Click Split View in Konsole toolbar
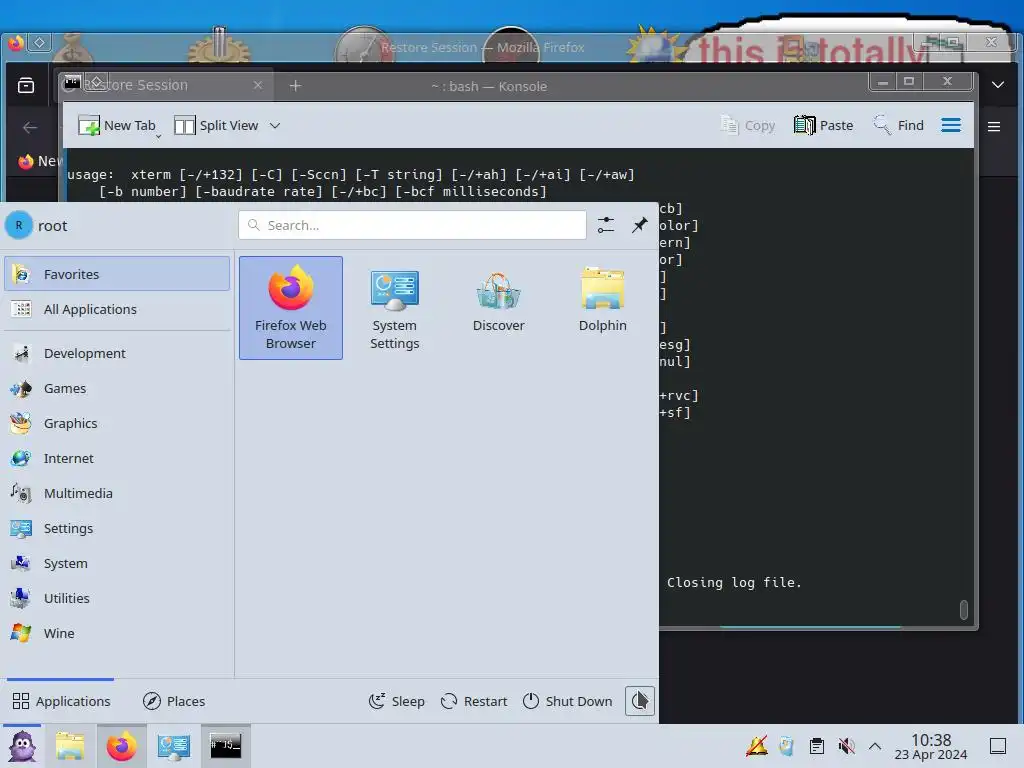This screenshot has height=768, width=1024. click(217, 125)
